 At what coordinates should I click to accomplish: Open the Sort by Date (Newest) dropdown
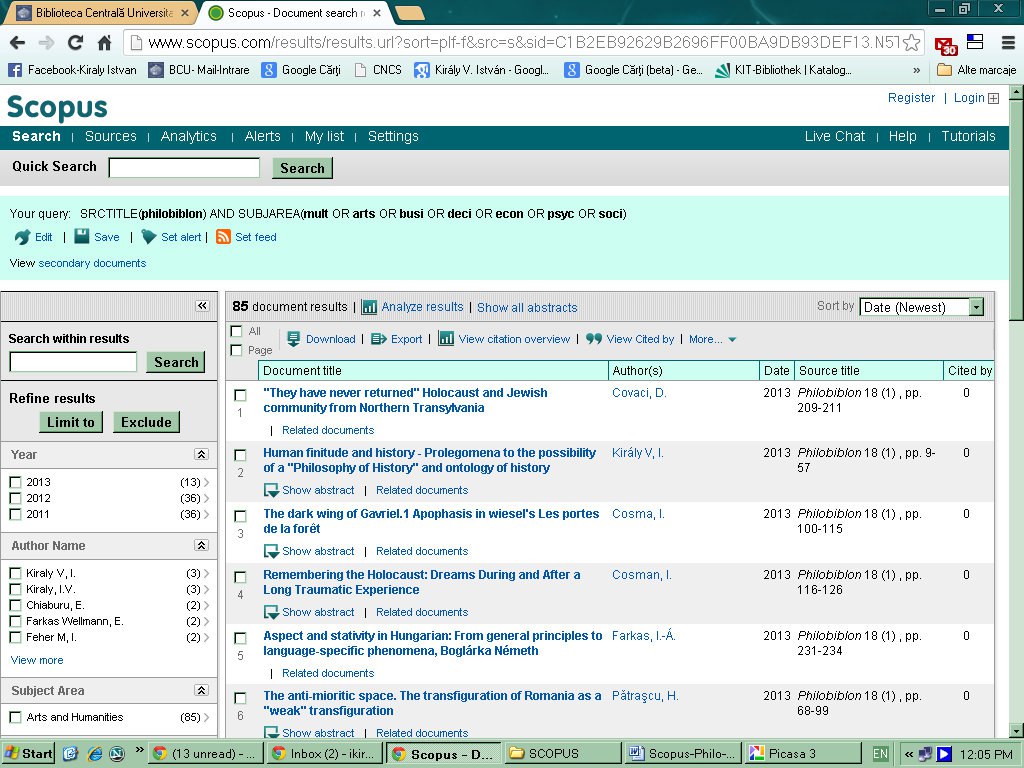point(921,307)
